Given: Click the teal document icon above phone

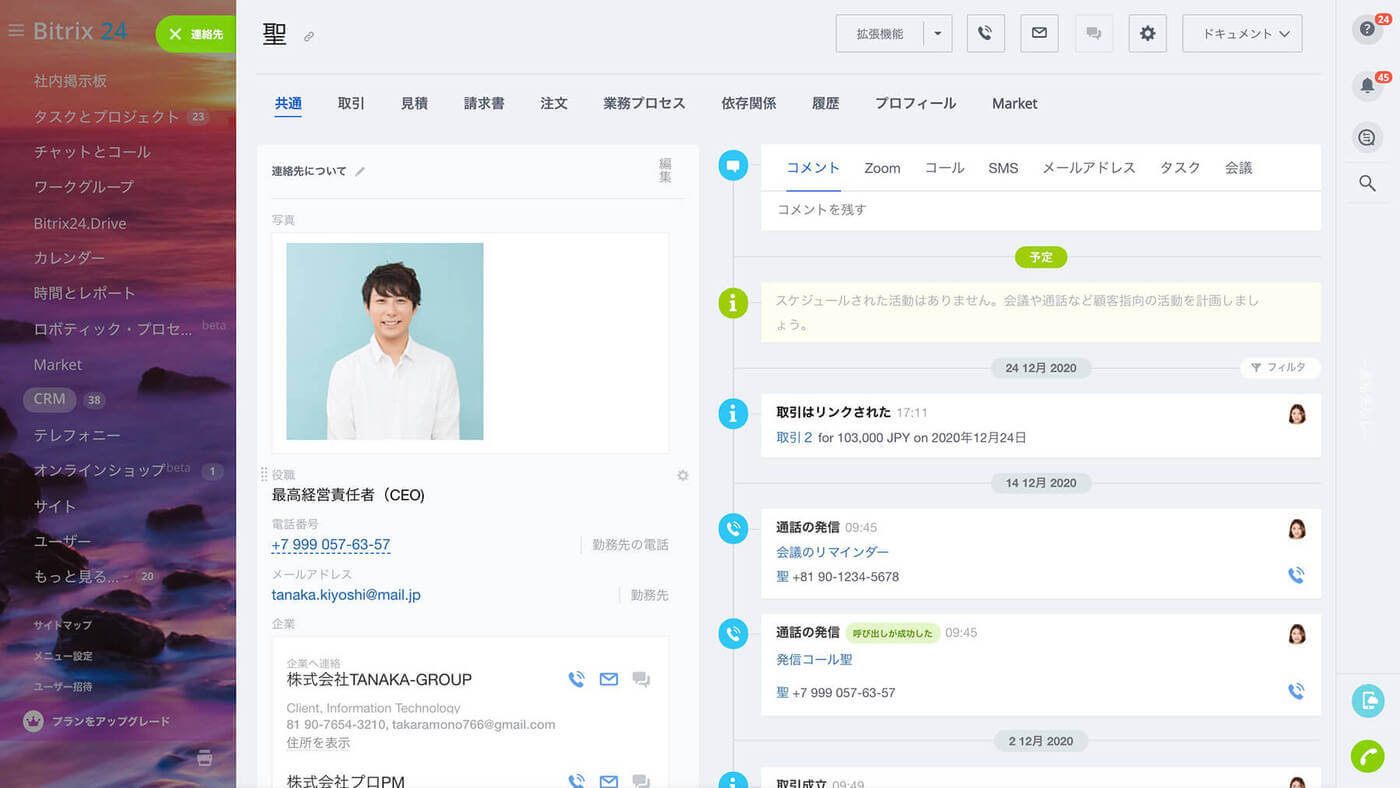Looking at the screenshot, I should coord(1367,700).
